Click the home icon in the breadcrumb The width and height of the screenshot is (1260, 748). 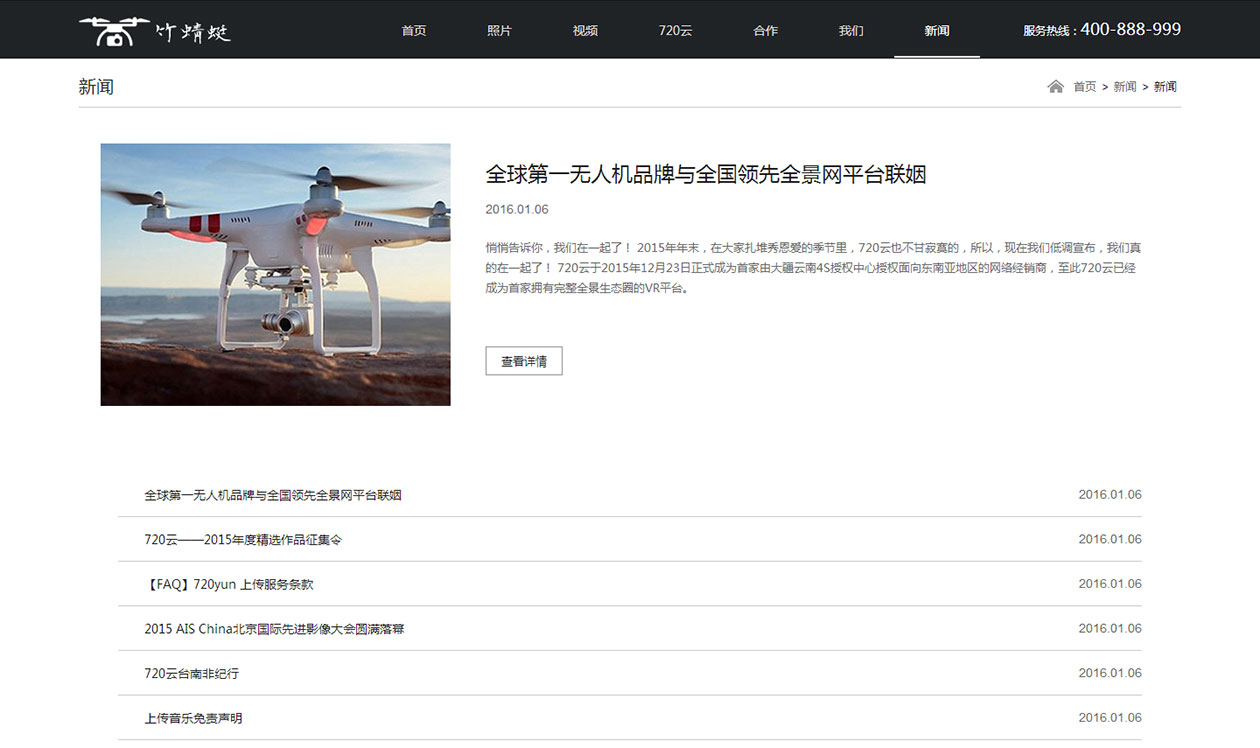1055,86
